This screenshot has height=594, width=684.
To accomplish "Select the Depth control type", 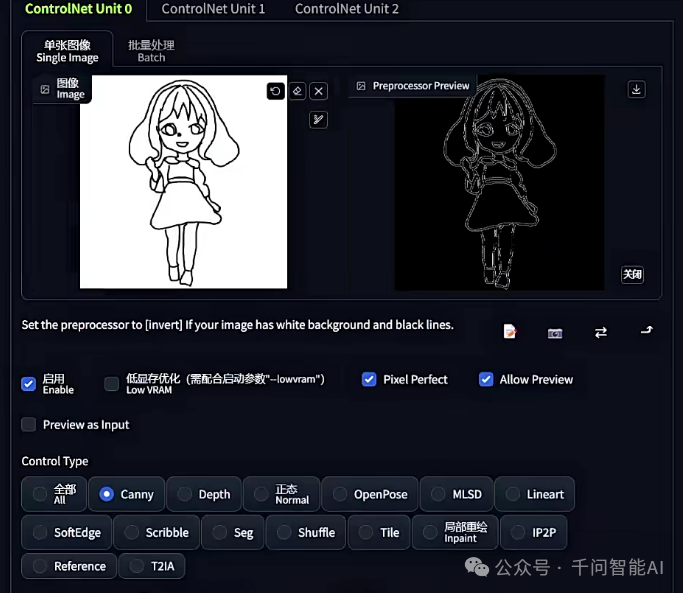I will (204, 494).
